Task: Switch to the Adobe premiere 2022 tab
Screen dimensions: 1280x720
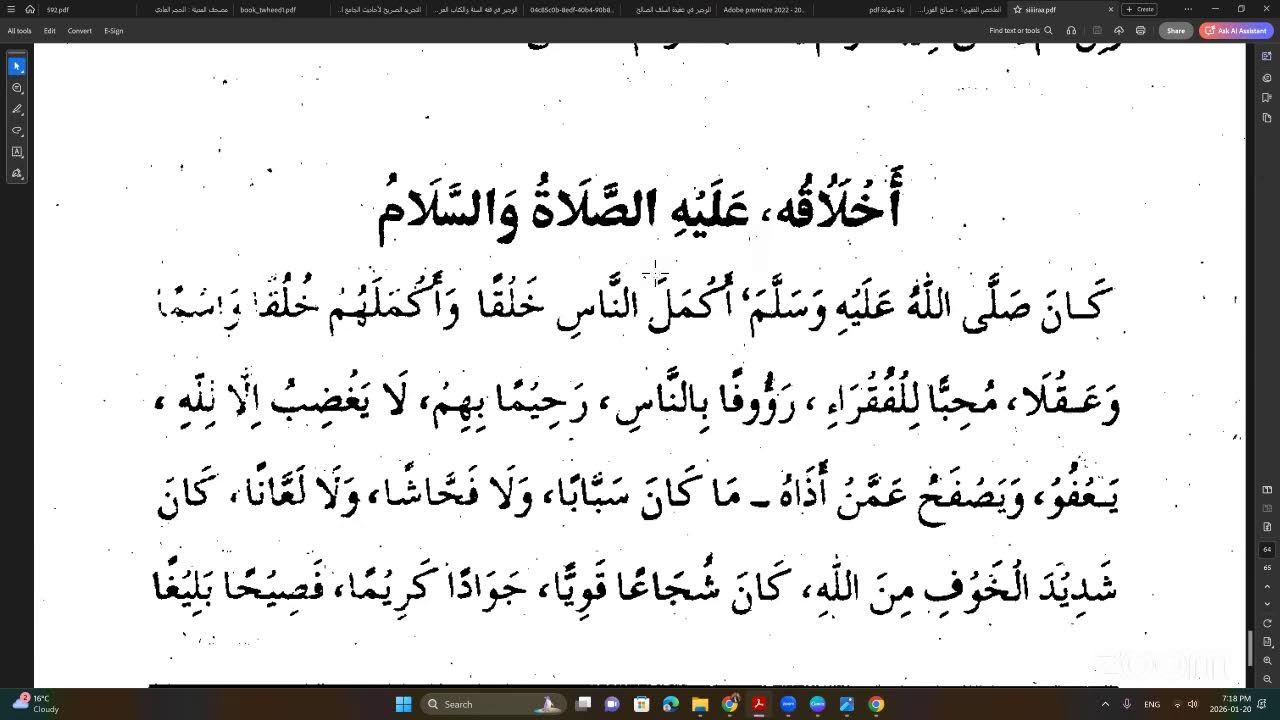Action: point(764,9)
